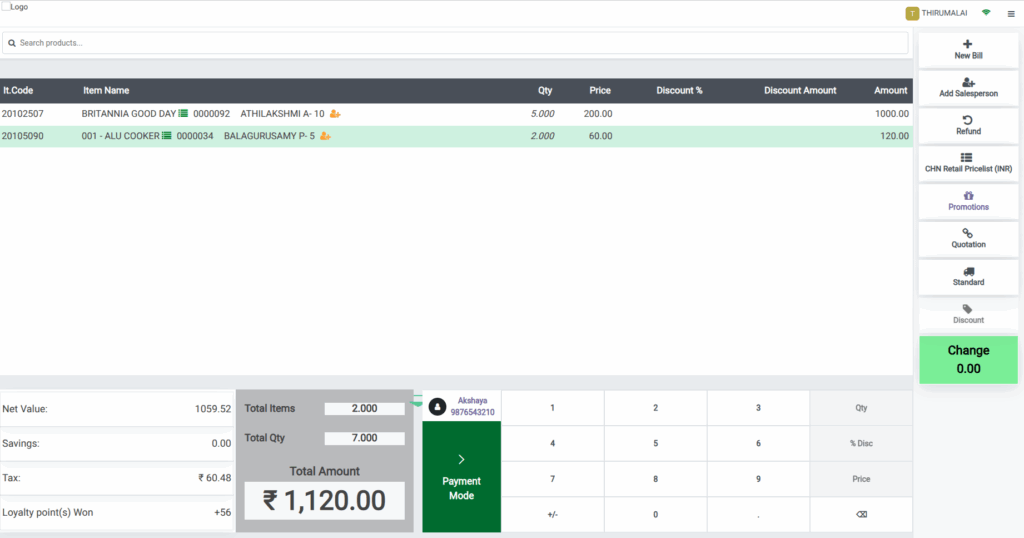This screenshot has height=538, width=1024.
Task: Click Add Salesperson button
Action: tap(968, 87)
